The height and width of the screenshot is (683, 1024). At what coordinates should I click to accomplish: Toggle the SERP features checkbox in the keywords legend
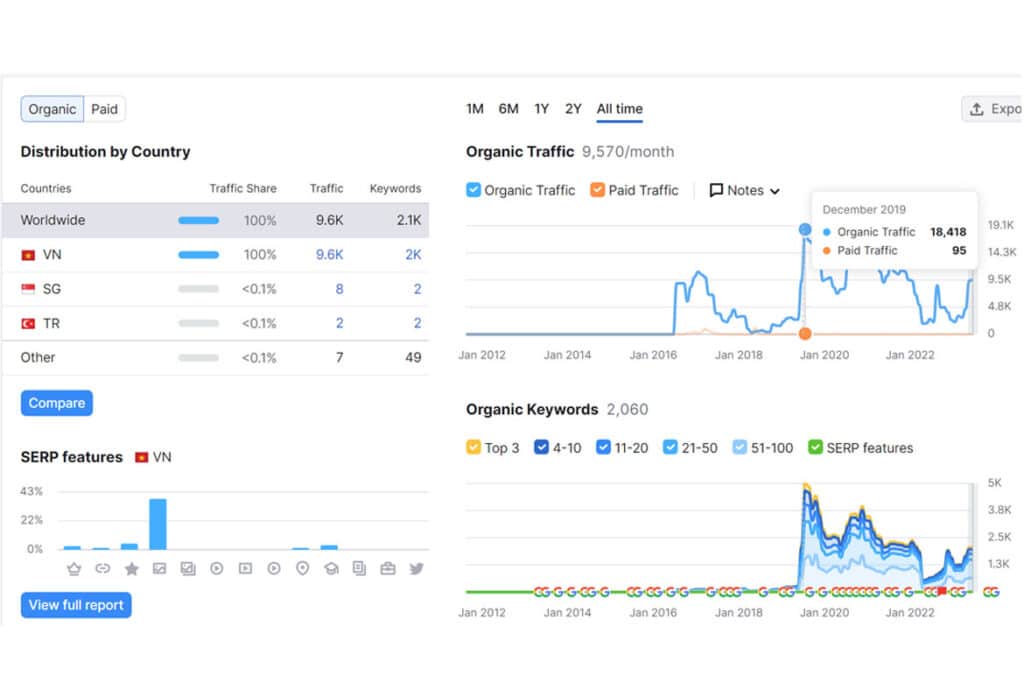click(815, 447)
